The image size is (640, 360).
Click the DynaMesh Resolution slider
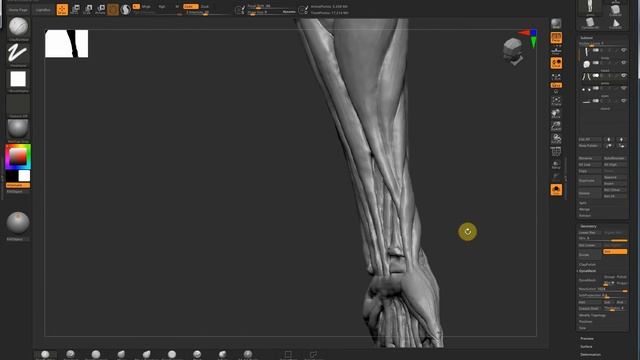[x=602, y=289]
